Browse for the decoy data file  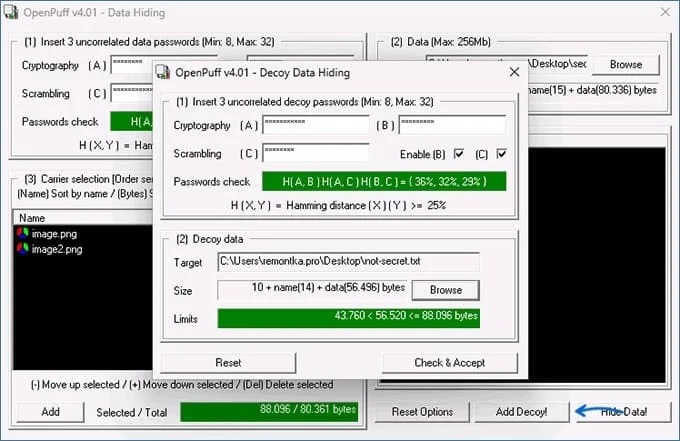(446, 290)
